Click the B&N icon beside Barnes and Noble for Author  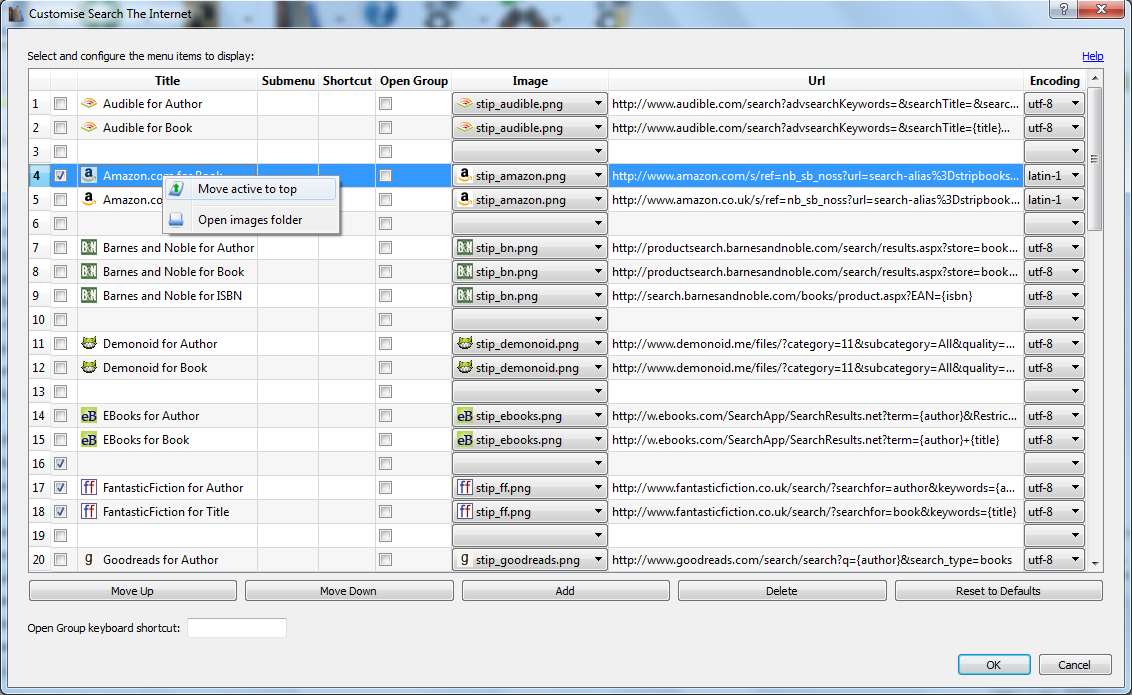point(89,248)
